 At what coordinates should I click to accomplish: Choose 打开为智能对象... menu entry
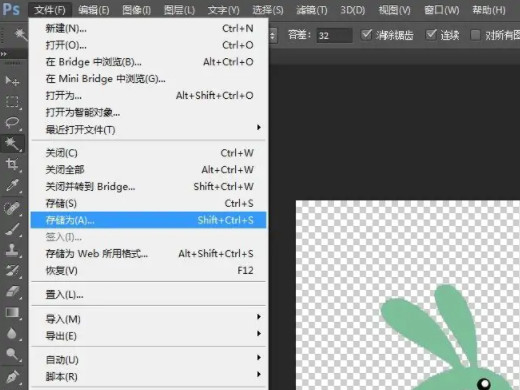[x=148, y=112]
